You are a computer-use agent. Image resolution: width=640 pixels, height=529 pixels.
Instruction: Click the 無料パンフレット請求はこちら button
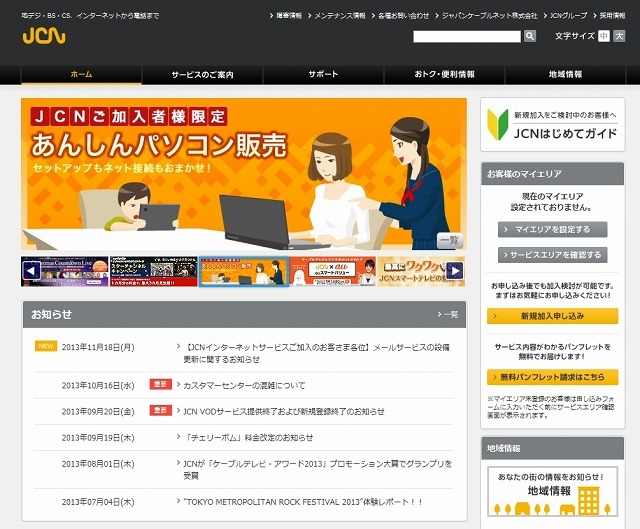(553, 377)
